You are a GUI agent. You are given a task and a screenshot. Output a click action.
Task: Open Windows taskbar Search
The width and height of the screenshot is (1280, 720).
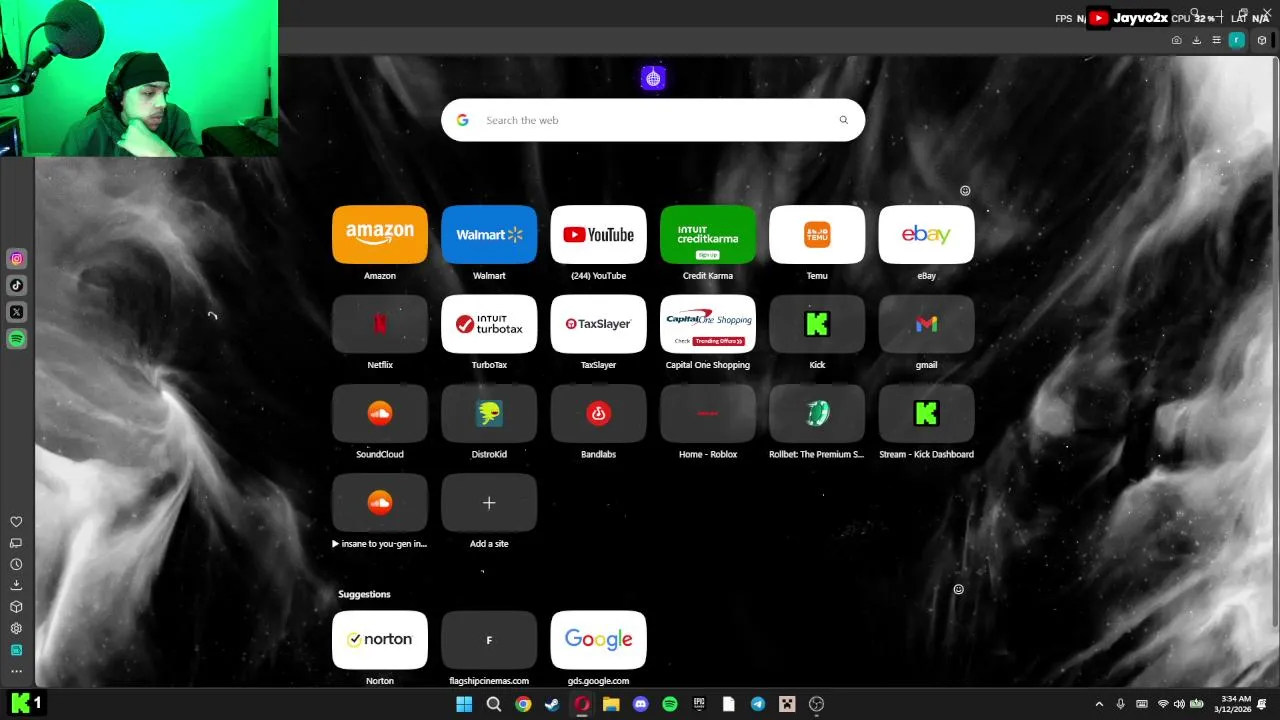[493, 704]
